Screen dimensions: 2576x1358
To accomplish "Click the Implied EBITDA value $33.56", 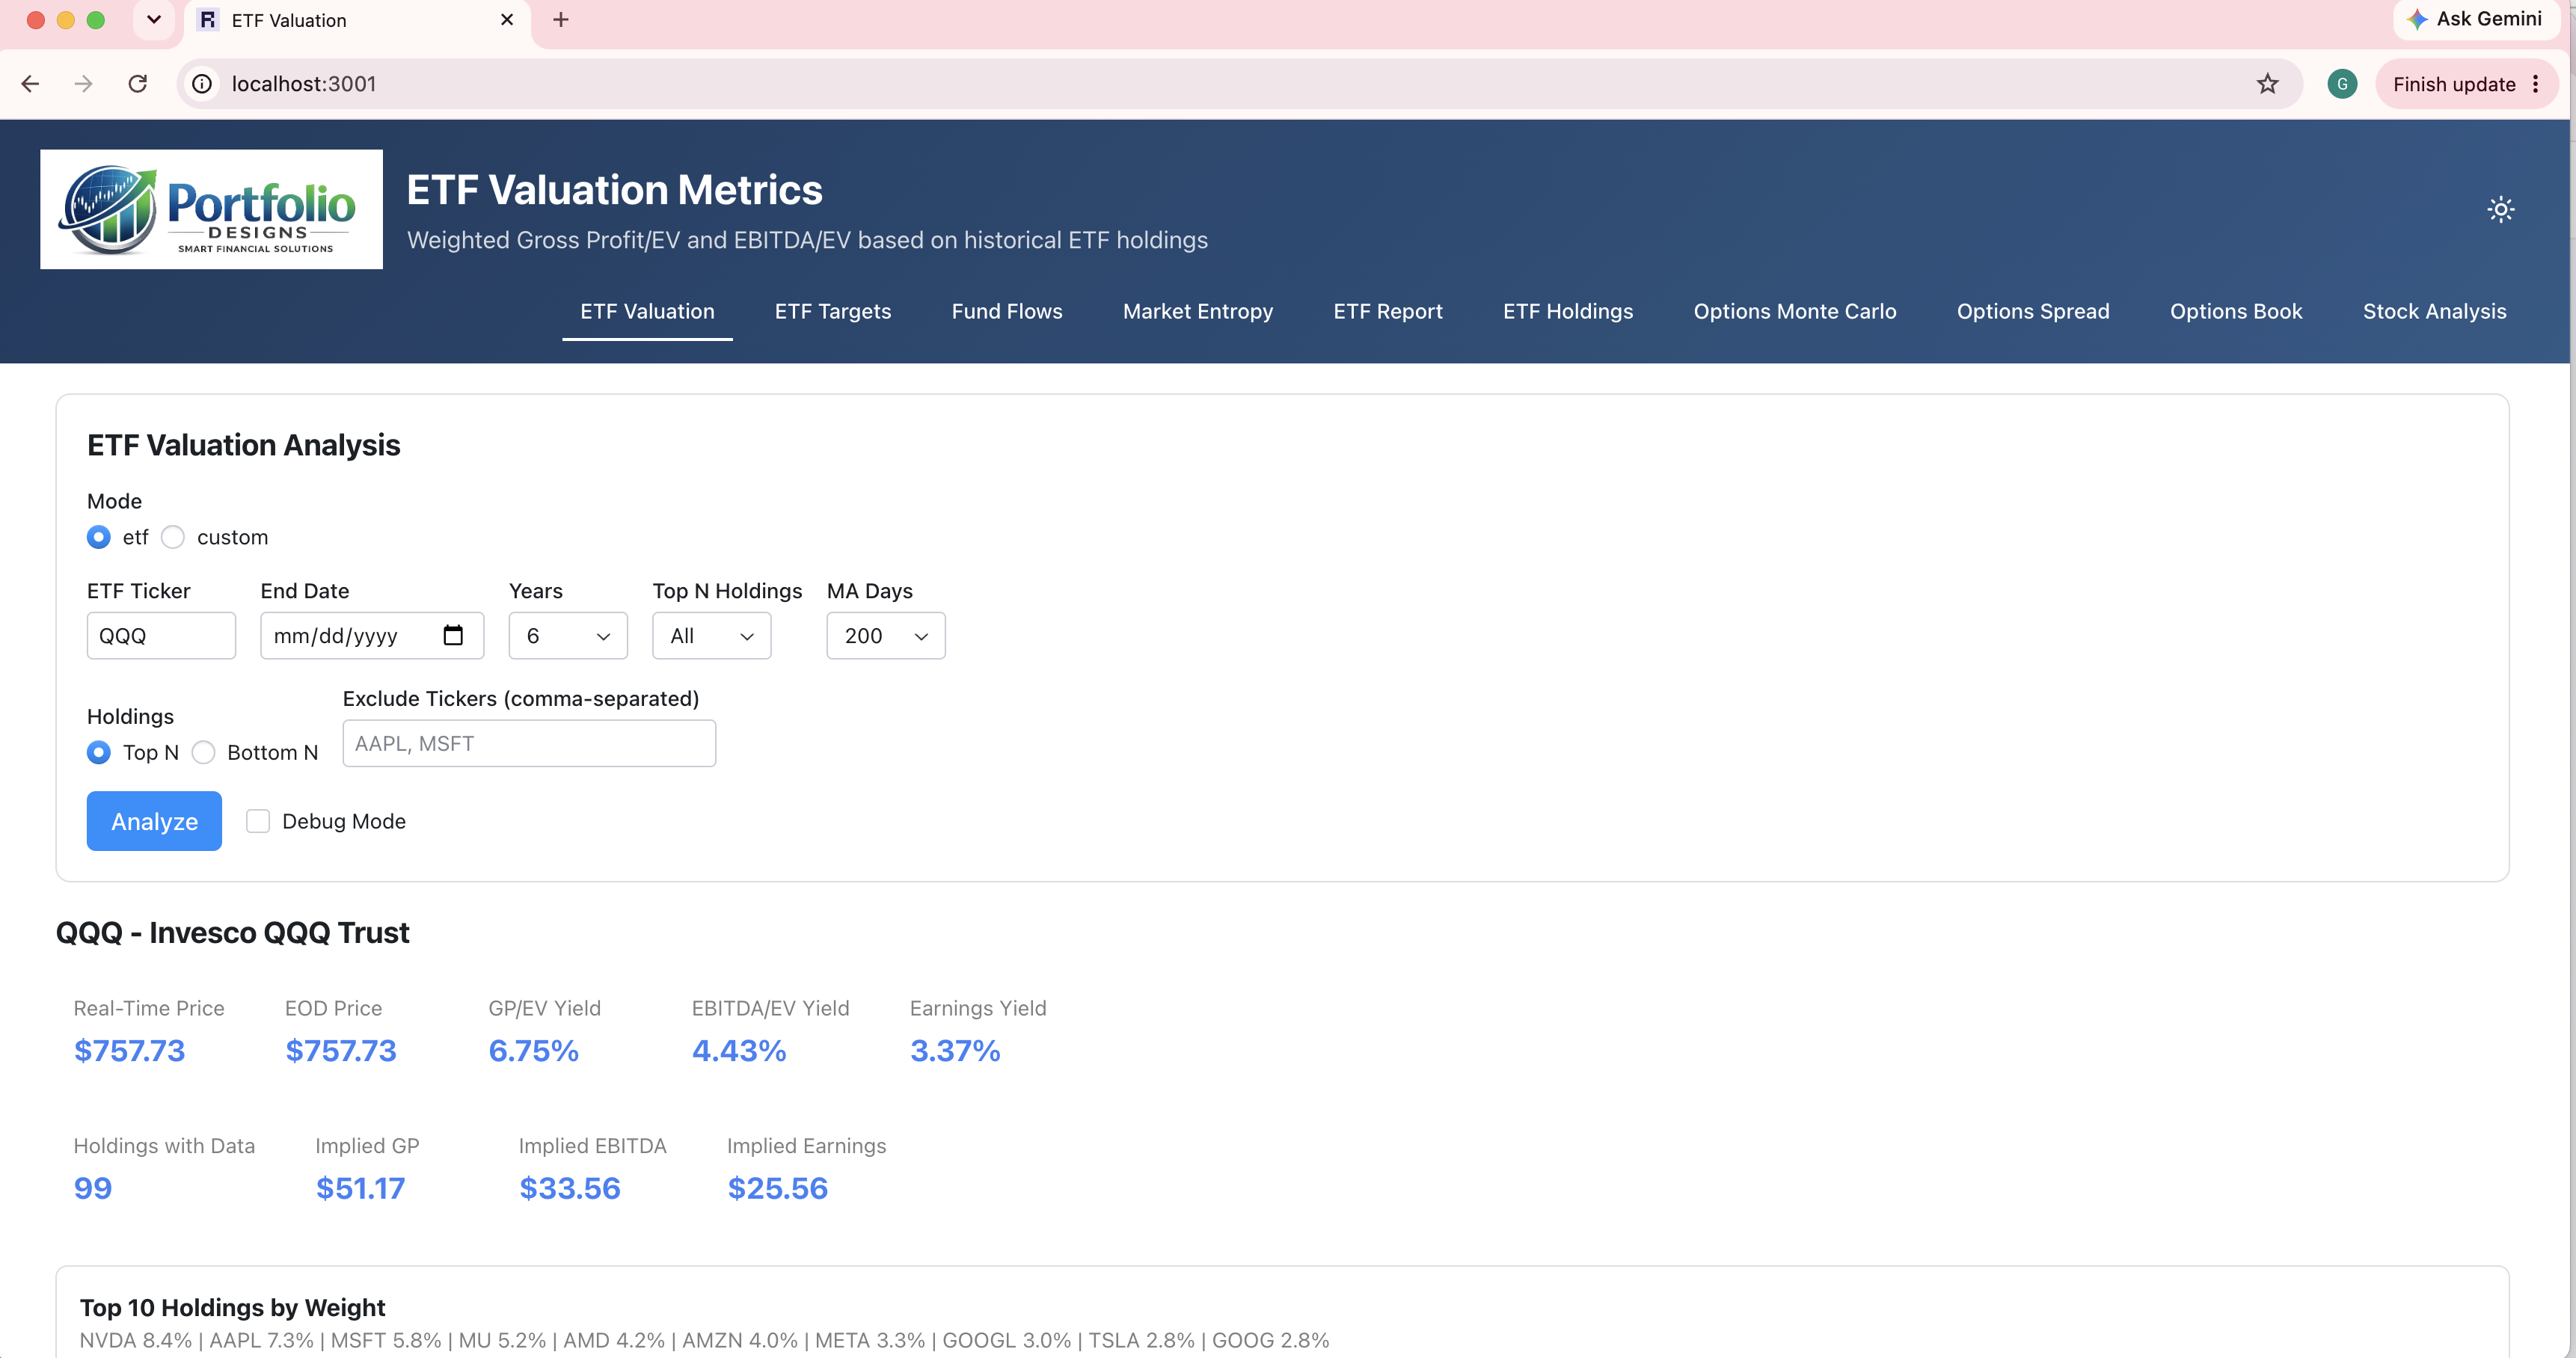I will click(x=570, y=1188).
